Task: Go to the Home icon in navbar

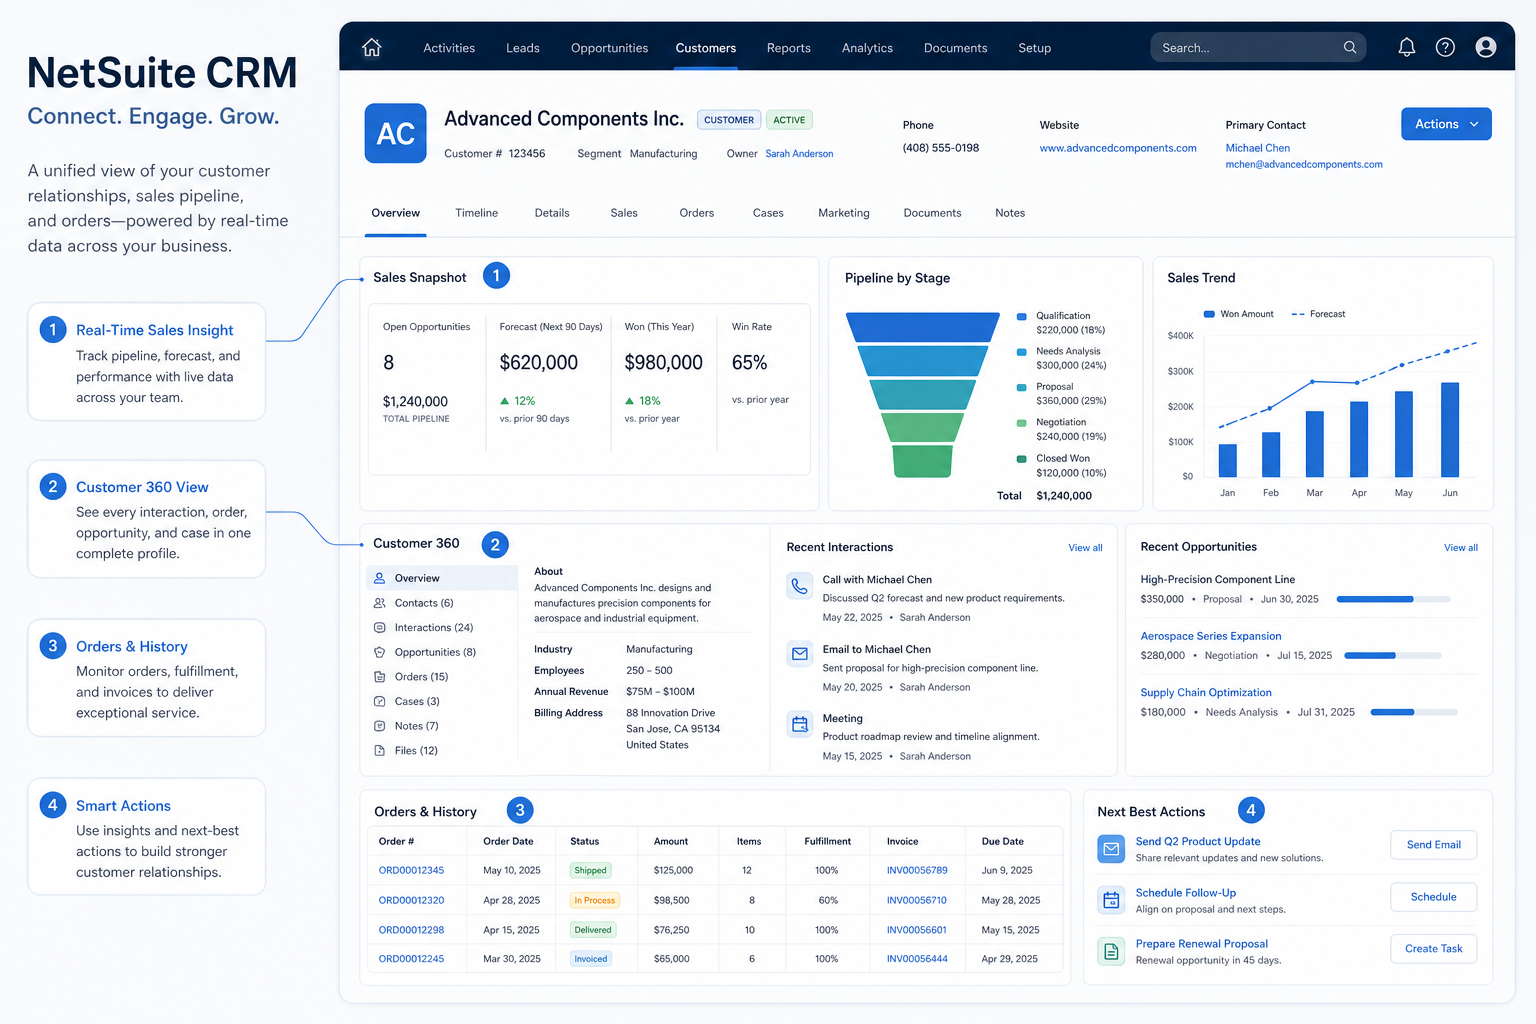Action: [x=372, y=48]
